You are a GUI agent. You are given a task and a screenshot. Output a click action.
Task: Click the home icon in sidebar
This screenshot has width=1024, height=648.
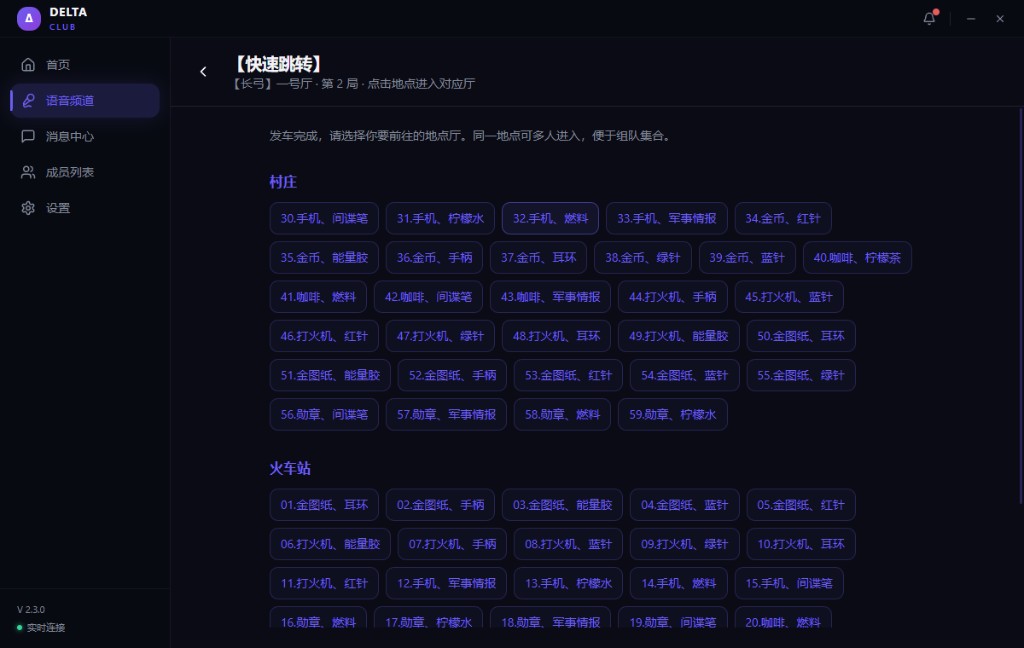[28, 65]
